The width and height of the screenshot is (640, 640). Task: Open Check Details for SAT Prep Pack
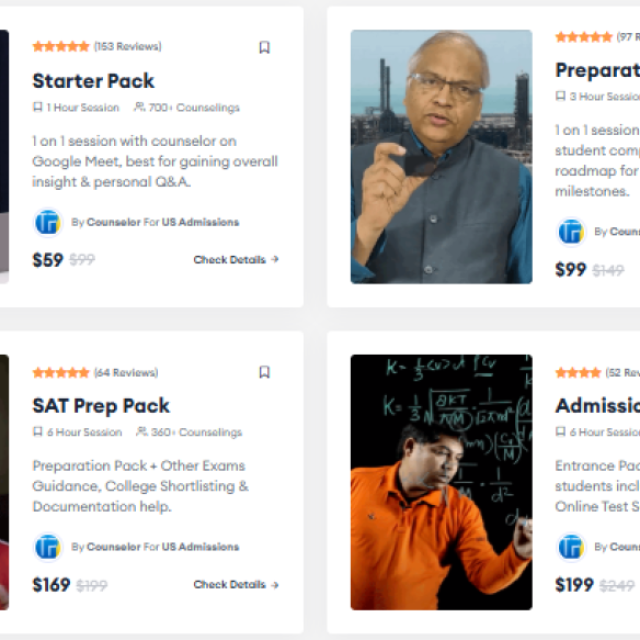(236, 585)
